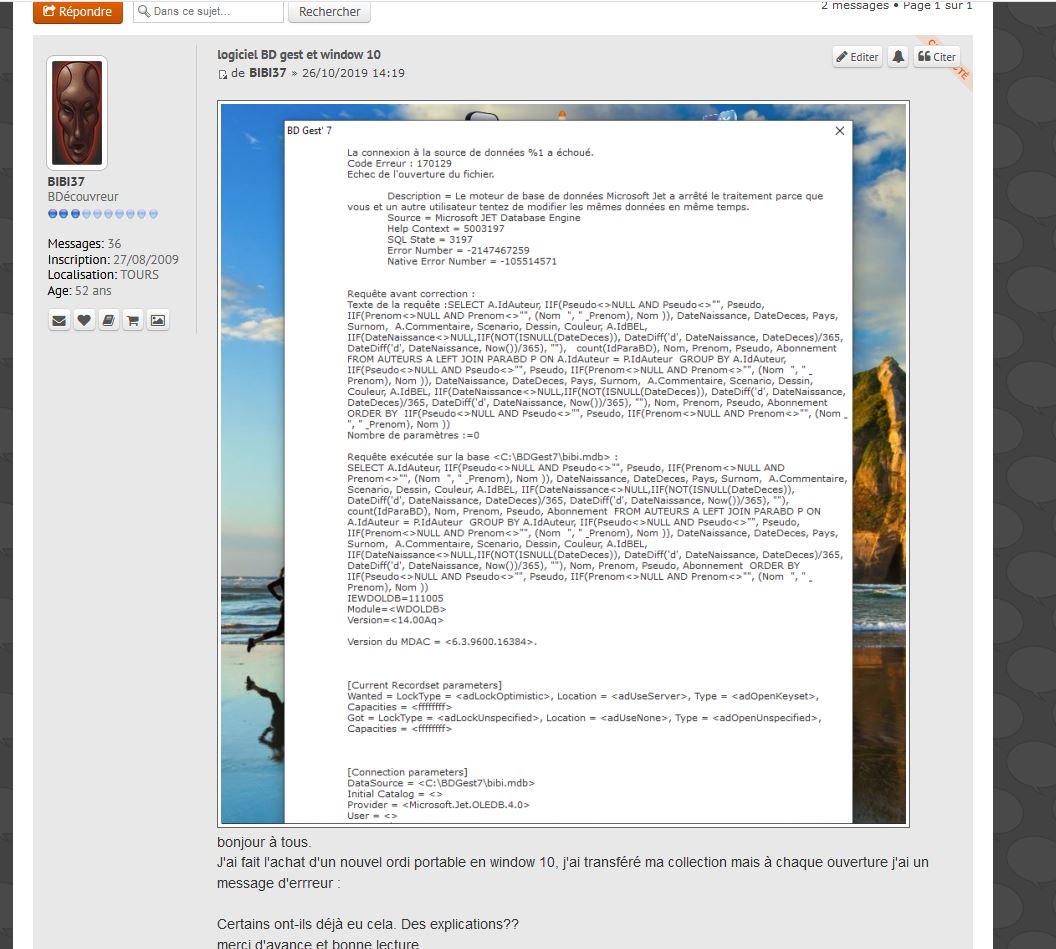Click the blue rank dots under BDécouvreur
This screenshot has height=949, width=1056.
coord(103,214)
